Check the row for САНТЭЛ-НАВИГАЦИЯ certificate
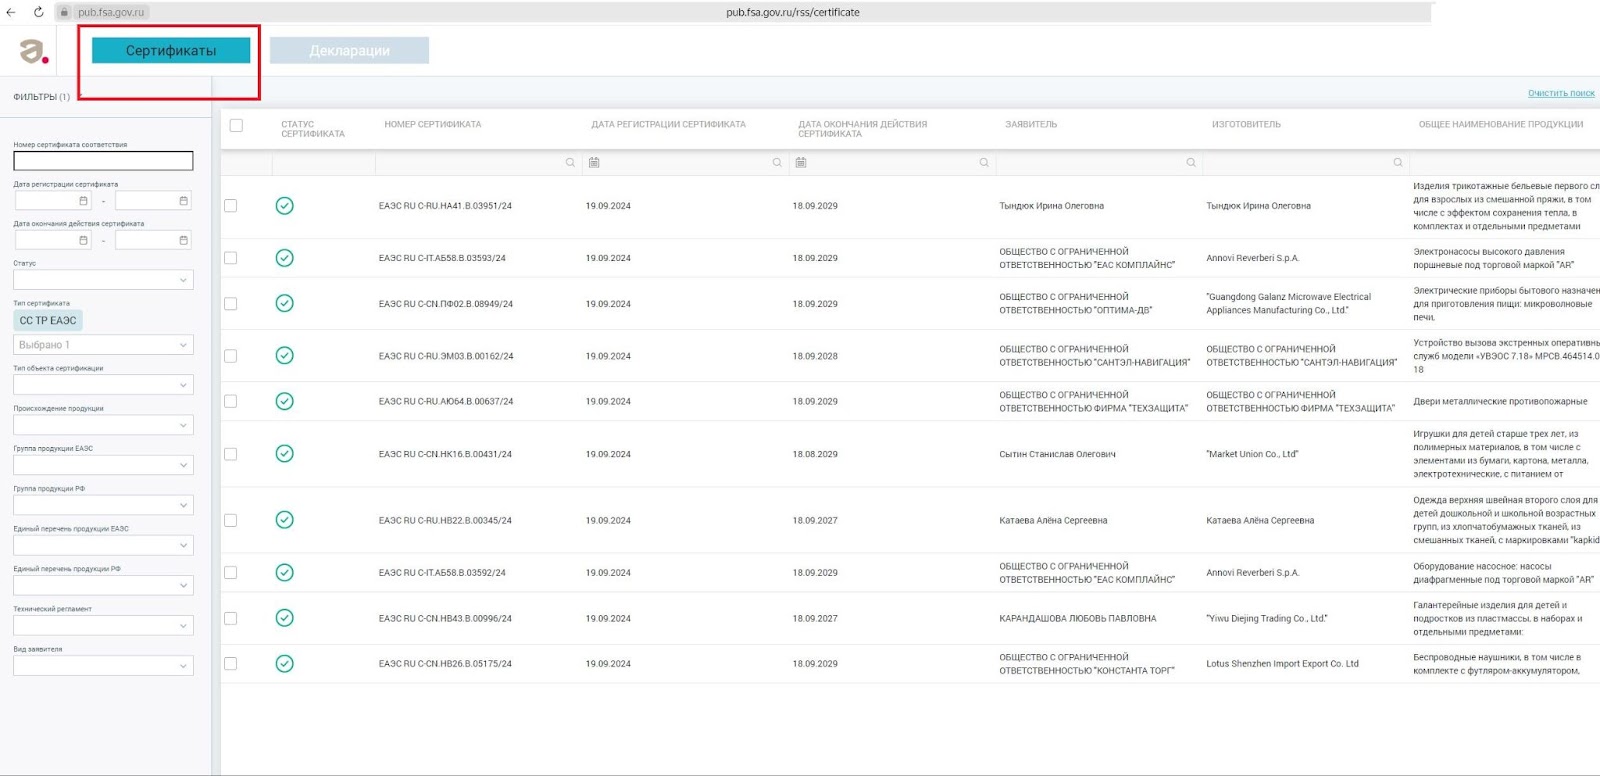This screenshot has height=776, width=1600. pos(231,356)
